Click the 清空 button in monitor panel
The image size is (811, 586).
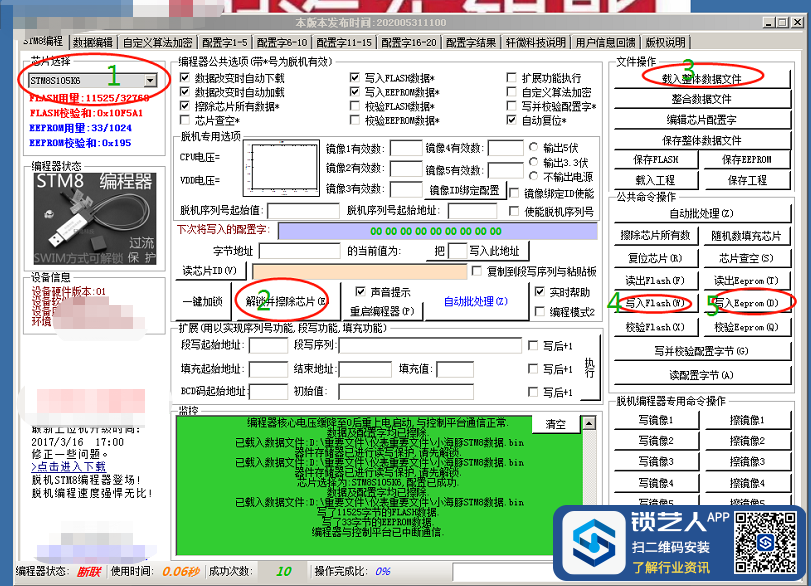coord(555,425)
